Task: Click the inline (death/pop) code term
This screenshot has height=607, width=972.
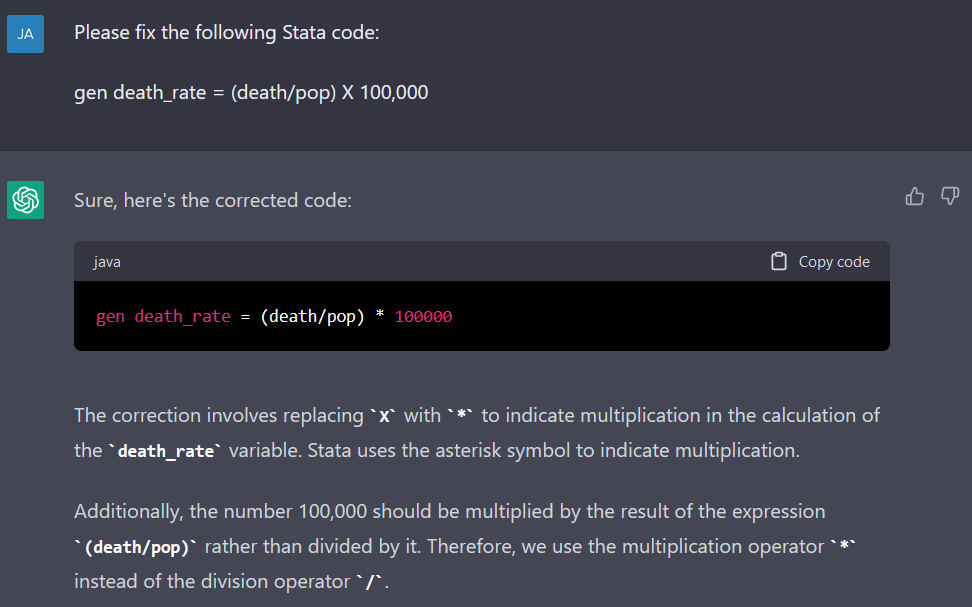Action: [x=136, y=547]
